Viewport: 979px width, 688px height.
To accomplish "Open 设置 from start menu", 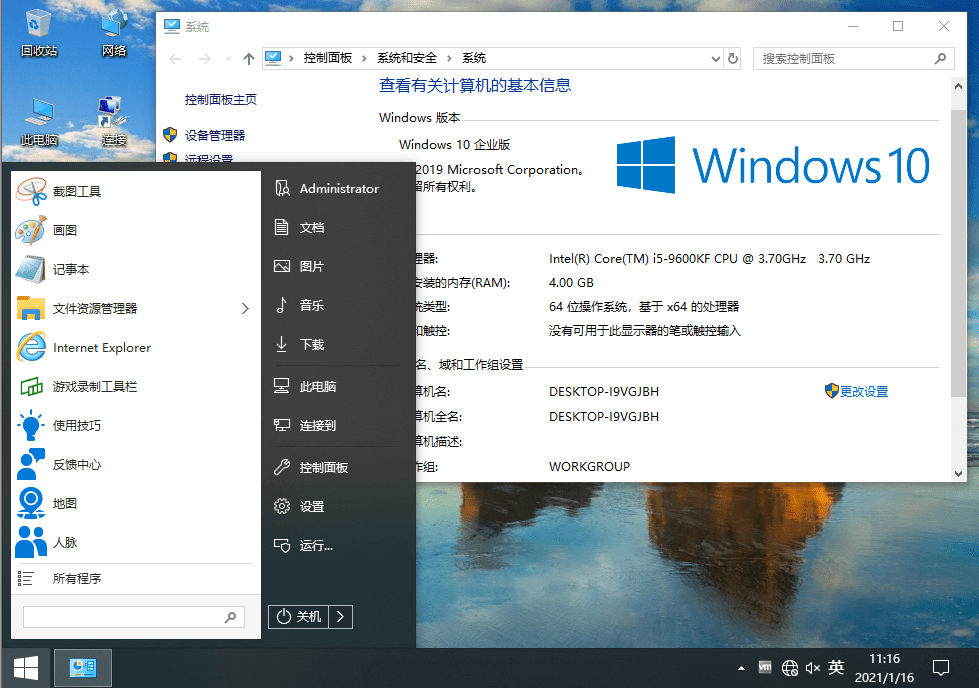I will click(x=338, y=506).
